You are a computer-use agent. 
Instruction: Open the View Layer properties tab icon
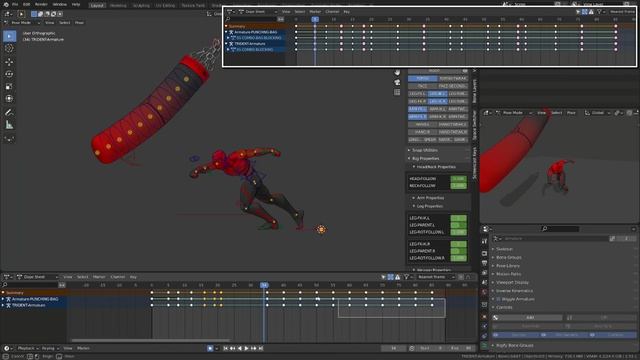(484, 273)
